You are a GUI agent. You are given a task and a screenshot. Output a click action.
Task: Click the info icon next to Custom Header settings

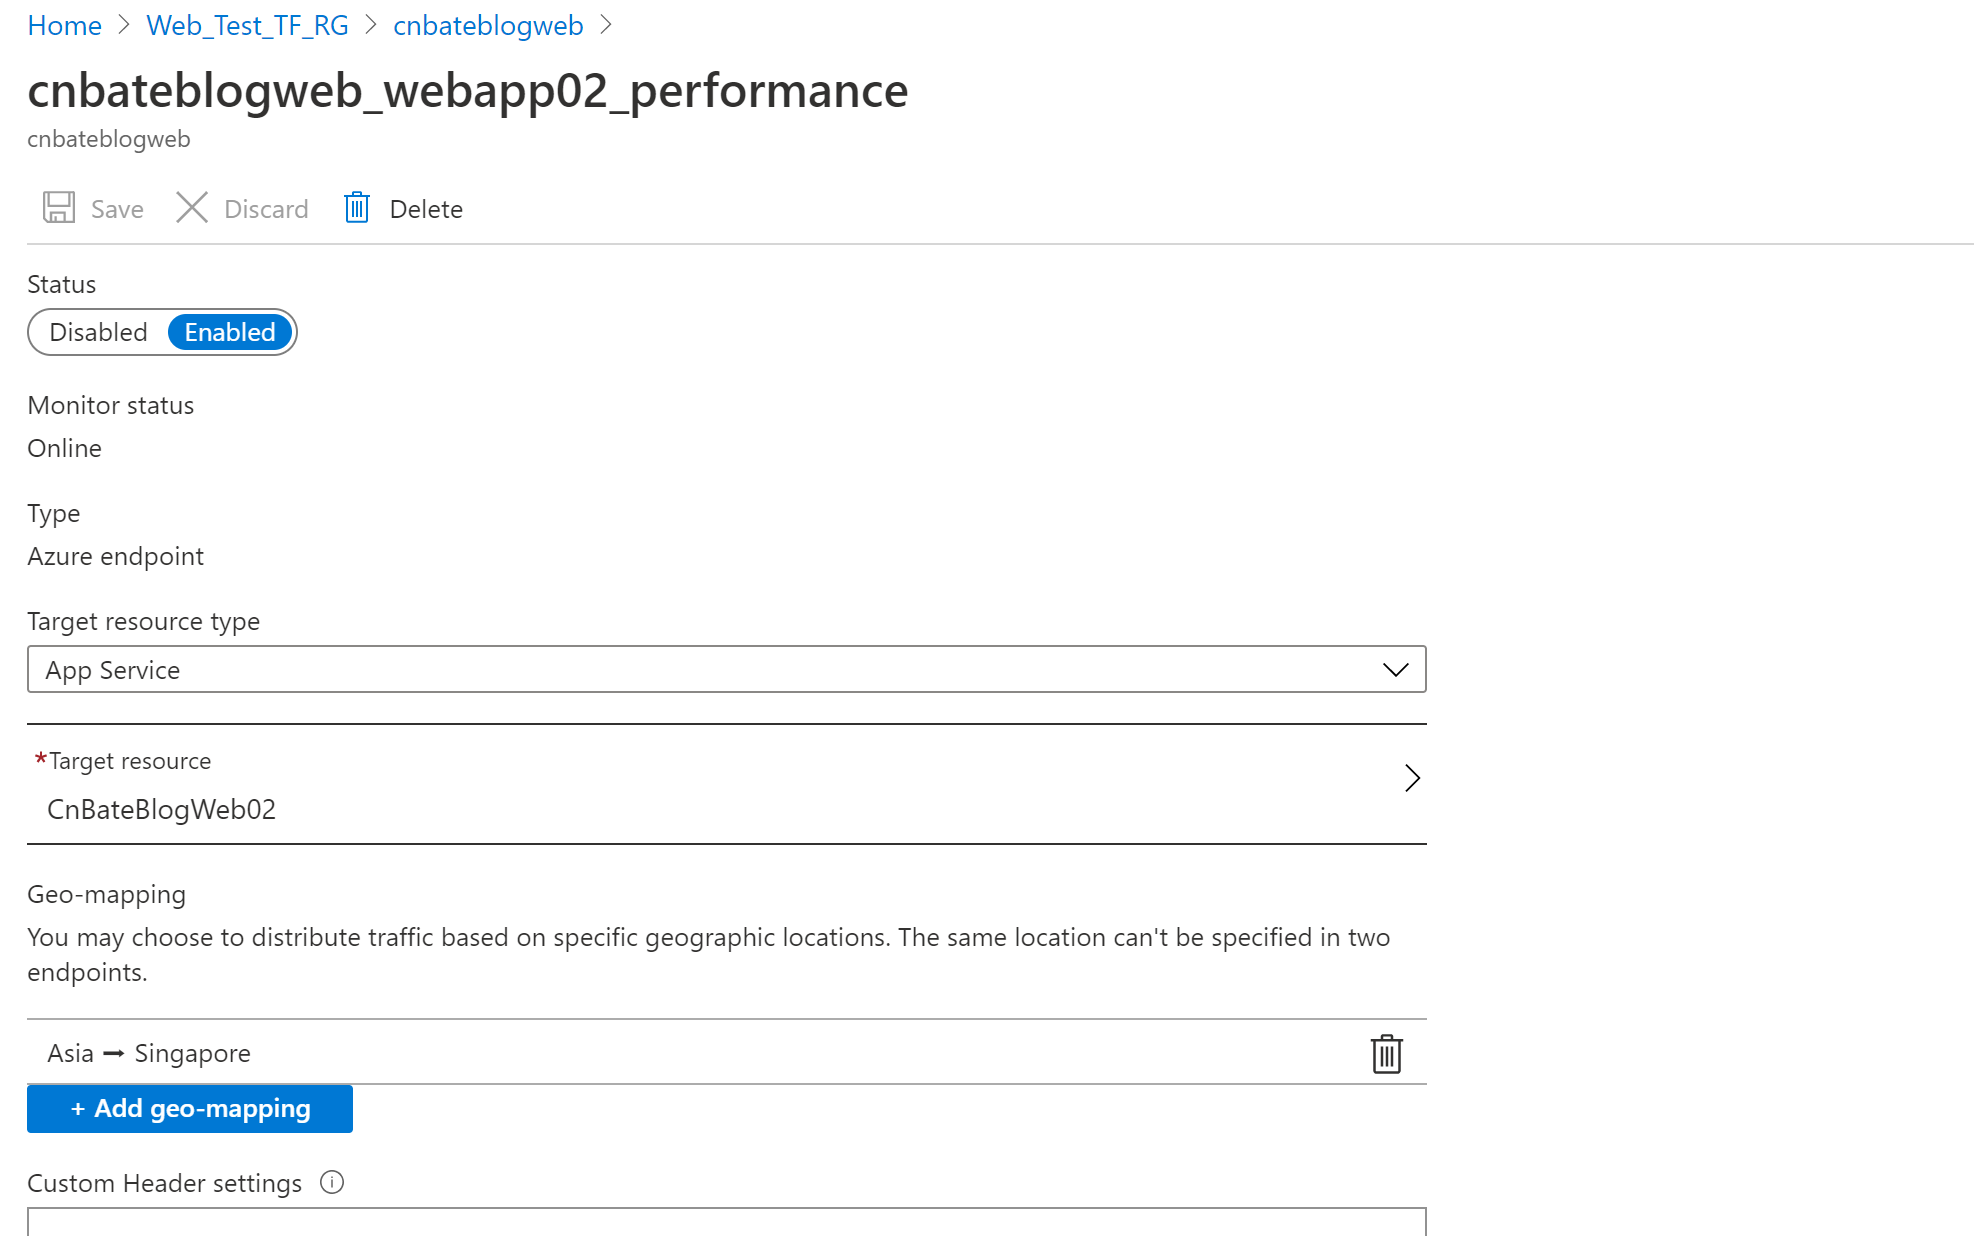click(333, 1183)
